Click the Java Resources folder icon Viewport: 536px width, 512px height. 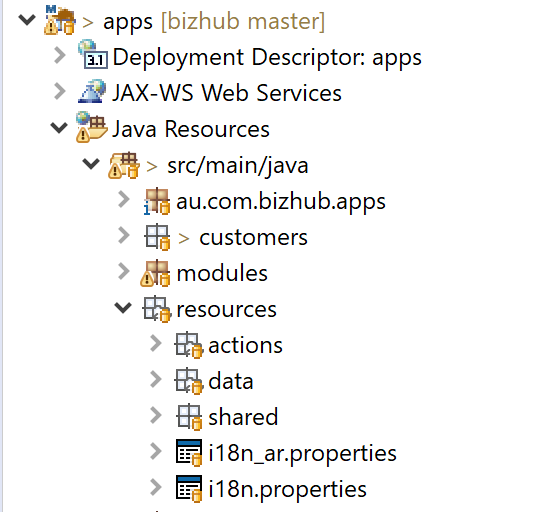[91, 127]
